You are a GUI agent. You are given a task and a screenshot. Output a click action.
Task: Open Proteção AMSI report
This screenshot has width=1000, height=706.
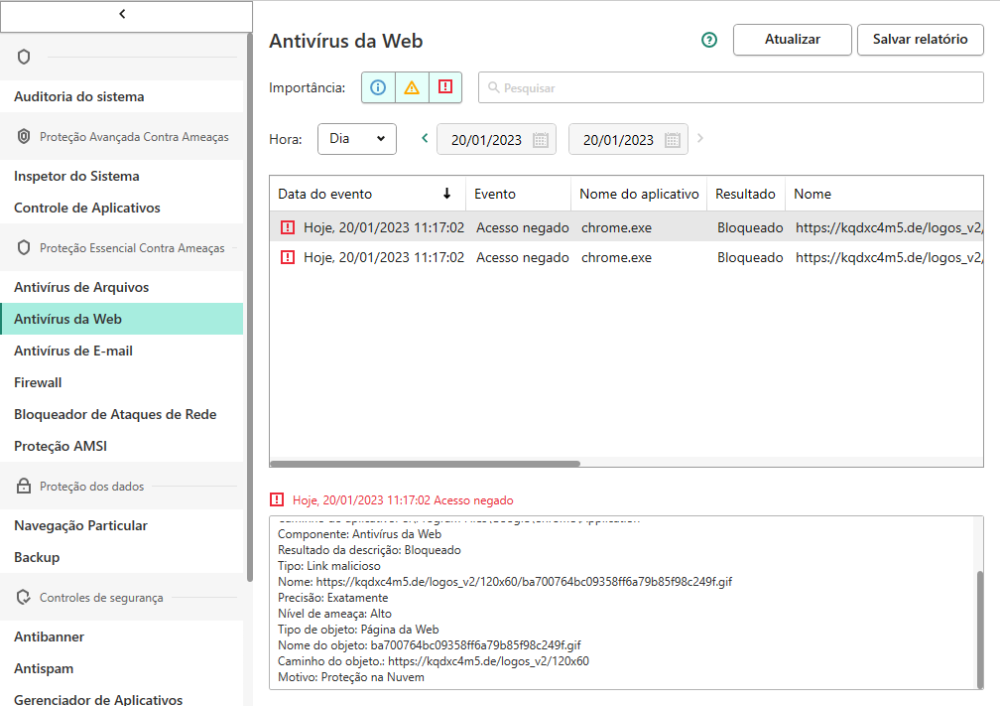[x=121, y=446]
